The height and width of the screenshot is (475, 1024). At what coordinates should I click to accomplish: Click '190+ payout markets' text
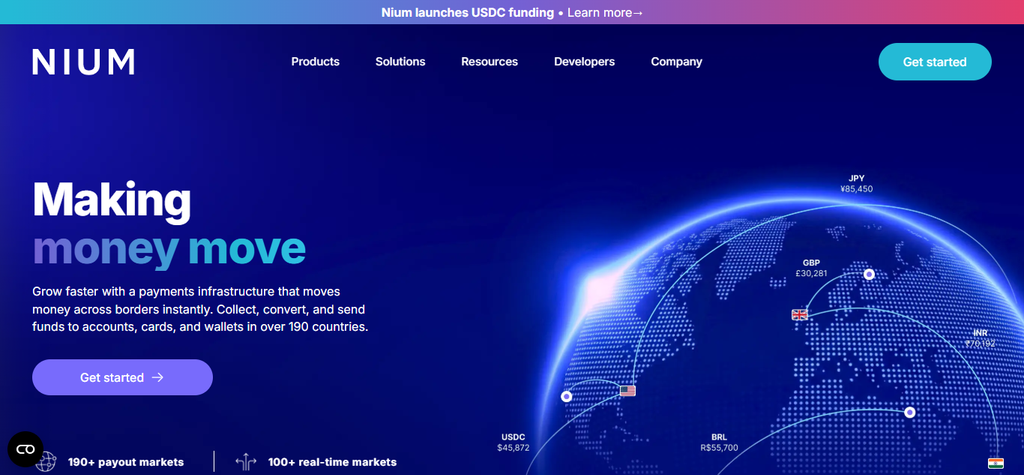pos(126,462)
